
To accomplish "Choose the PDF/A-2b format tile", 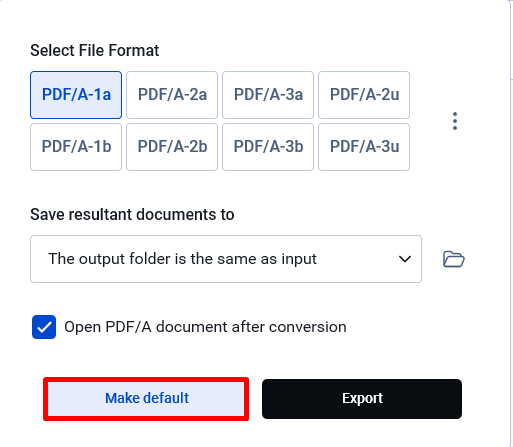I will (172, 147).
